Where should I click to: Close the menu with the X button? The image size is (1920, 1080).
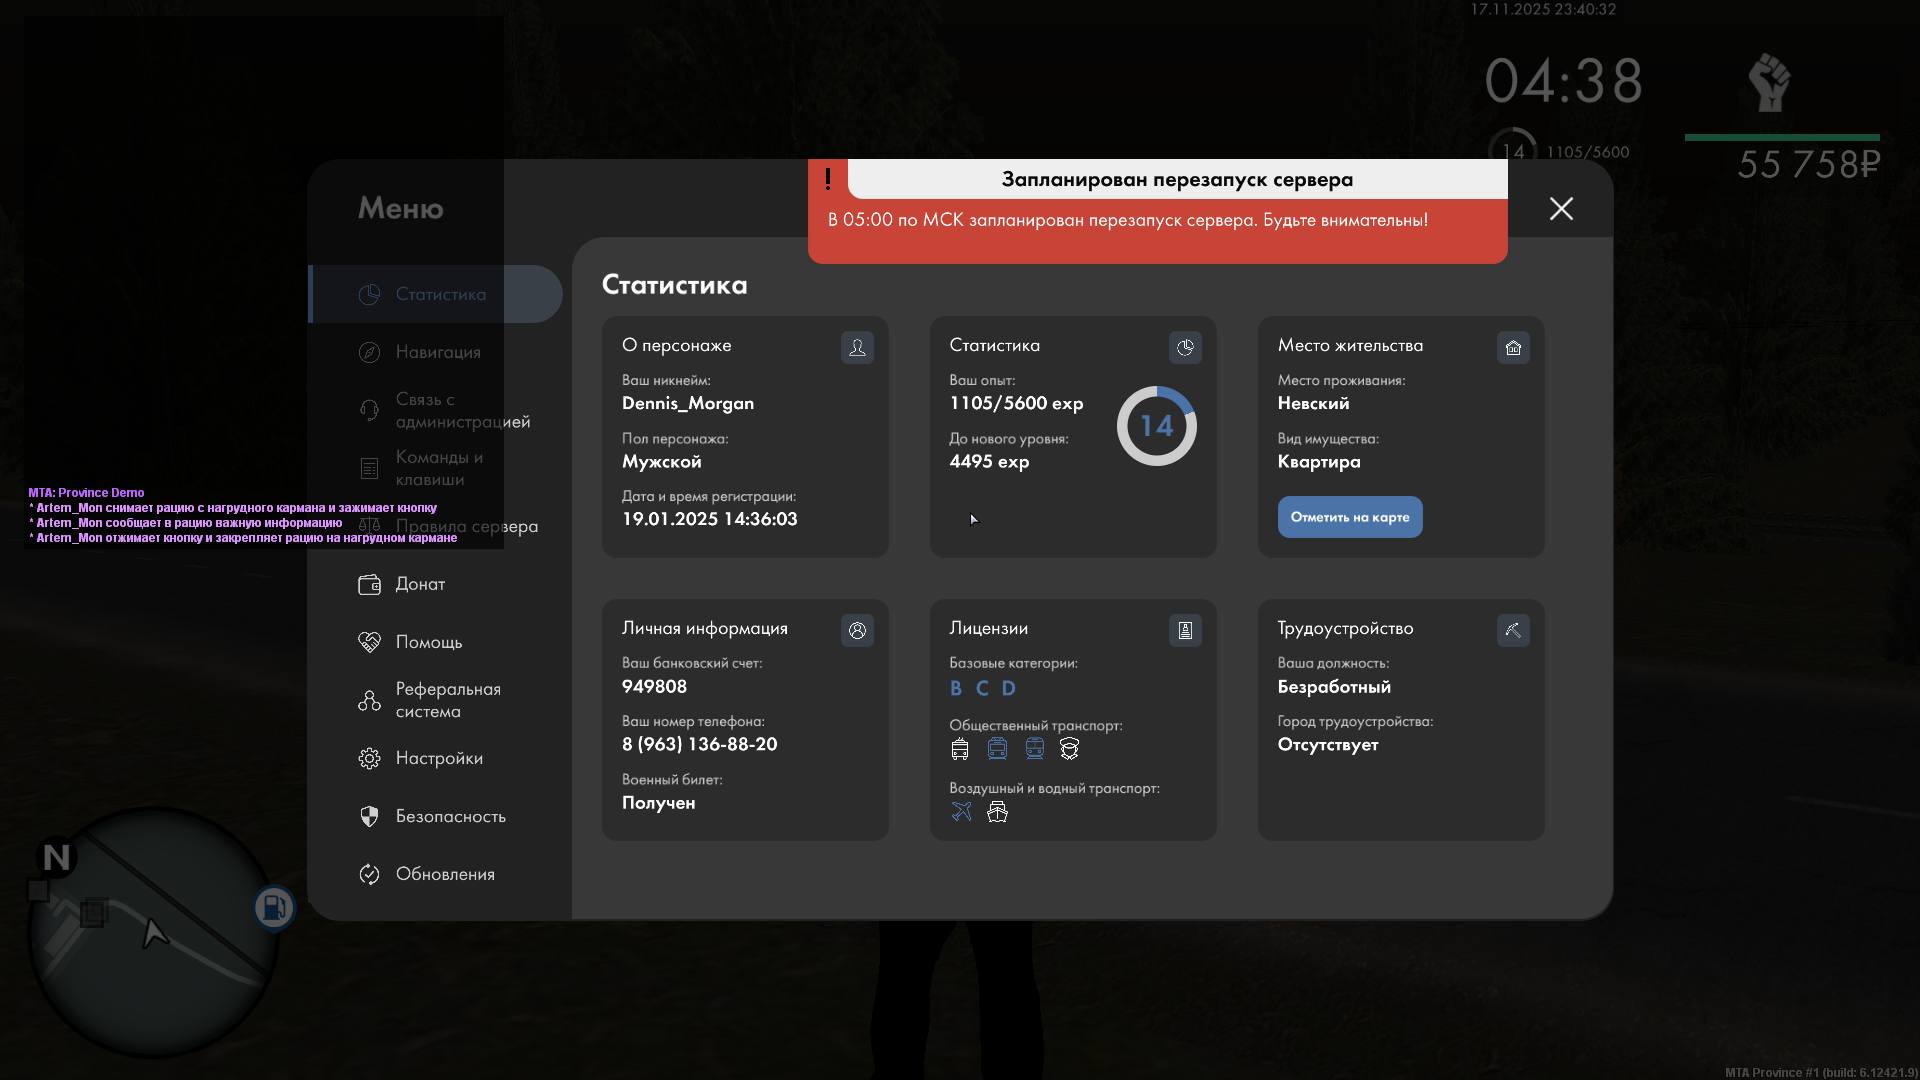pos(1561,208)
